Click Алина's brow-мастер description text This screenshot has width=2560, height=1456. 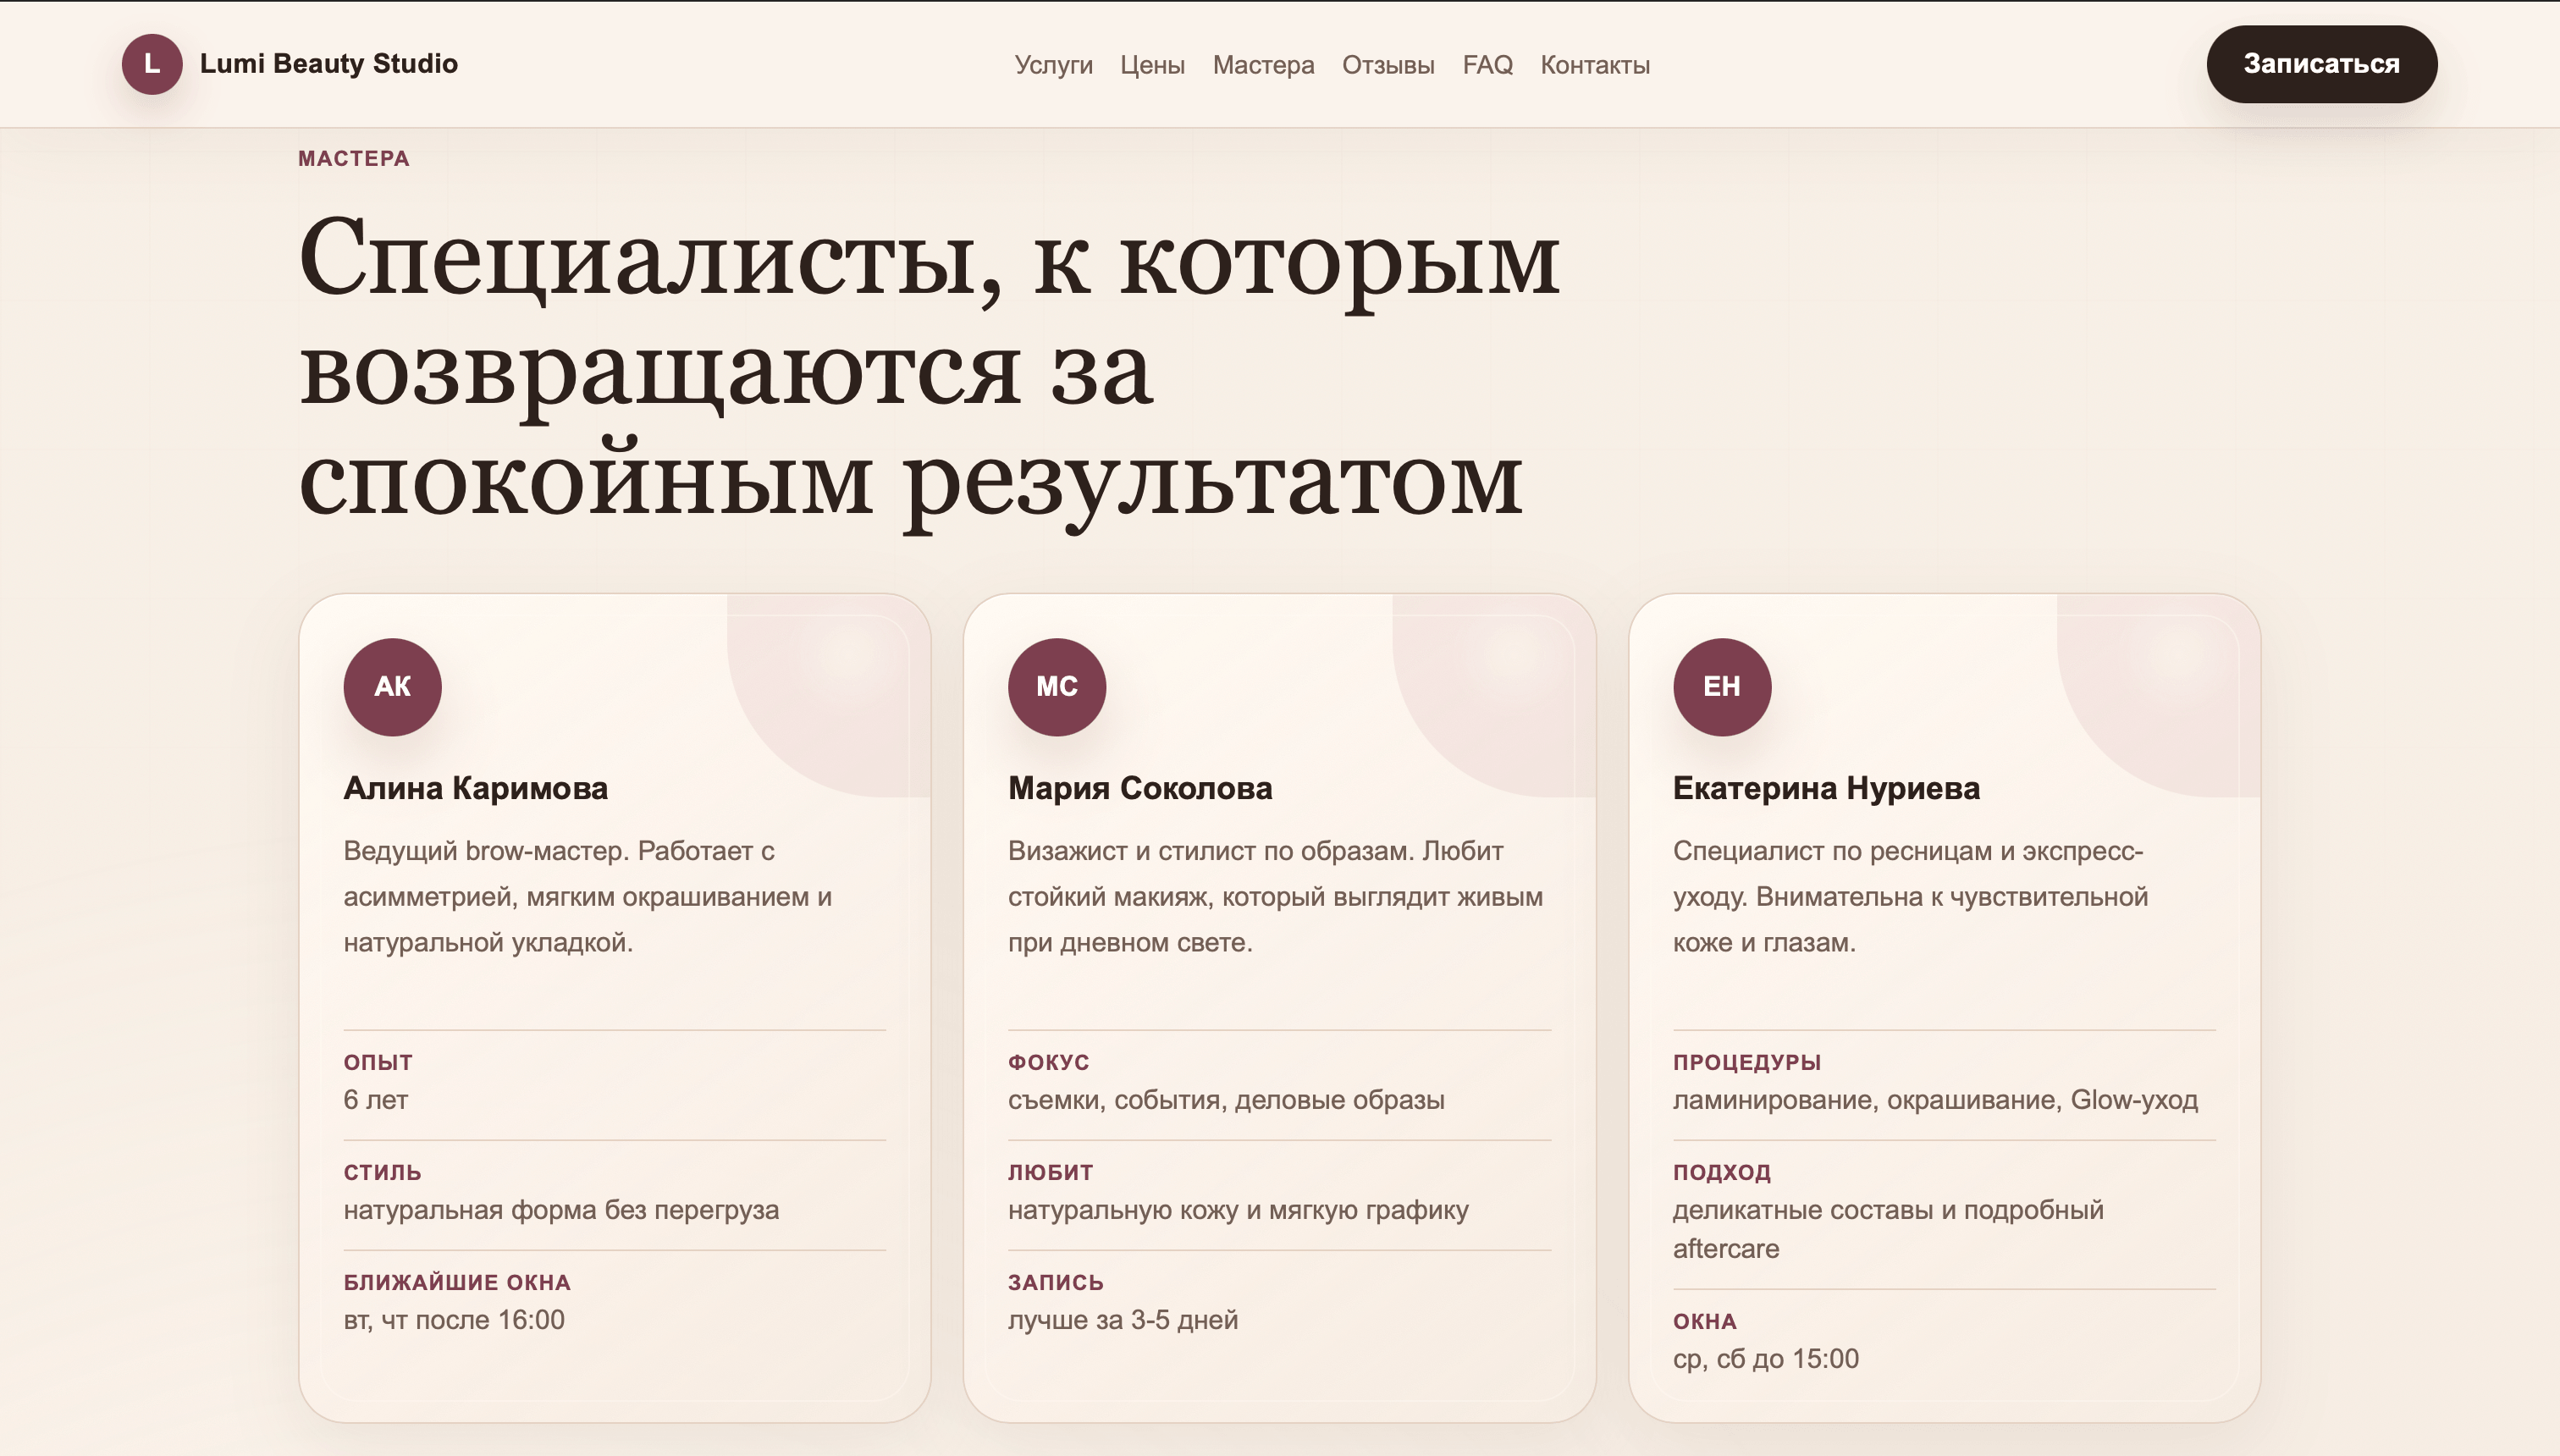[588, 896]
